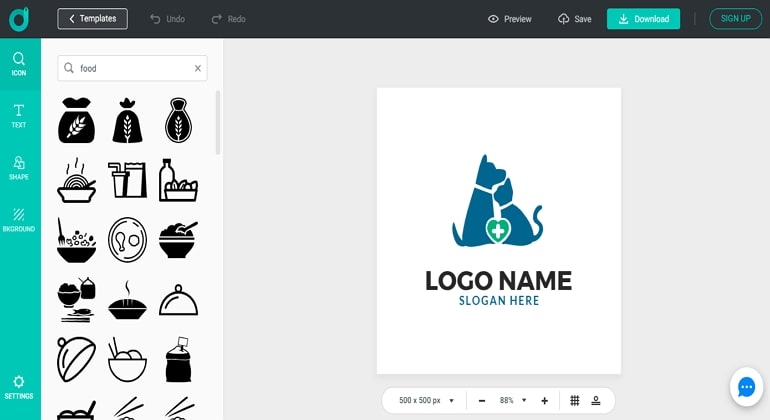Preview the logo design

(510, 19)
